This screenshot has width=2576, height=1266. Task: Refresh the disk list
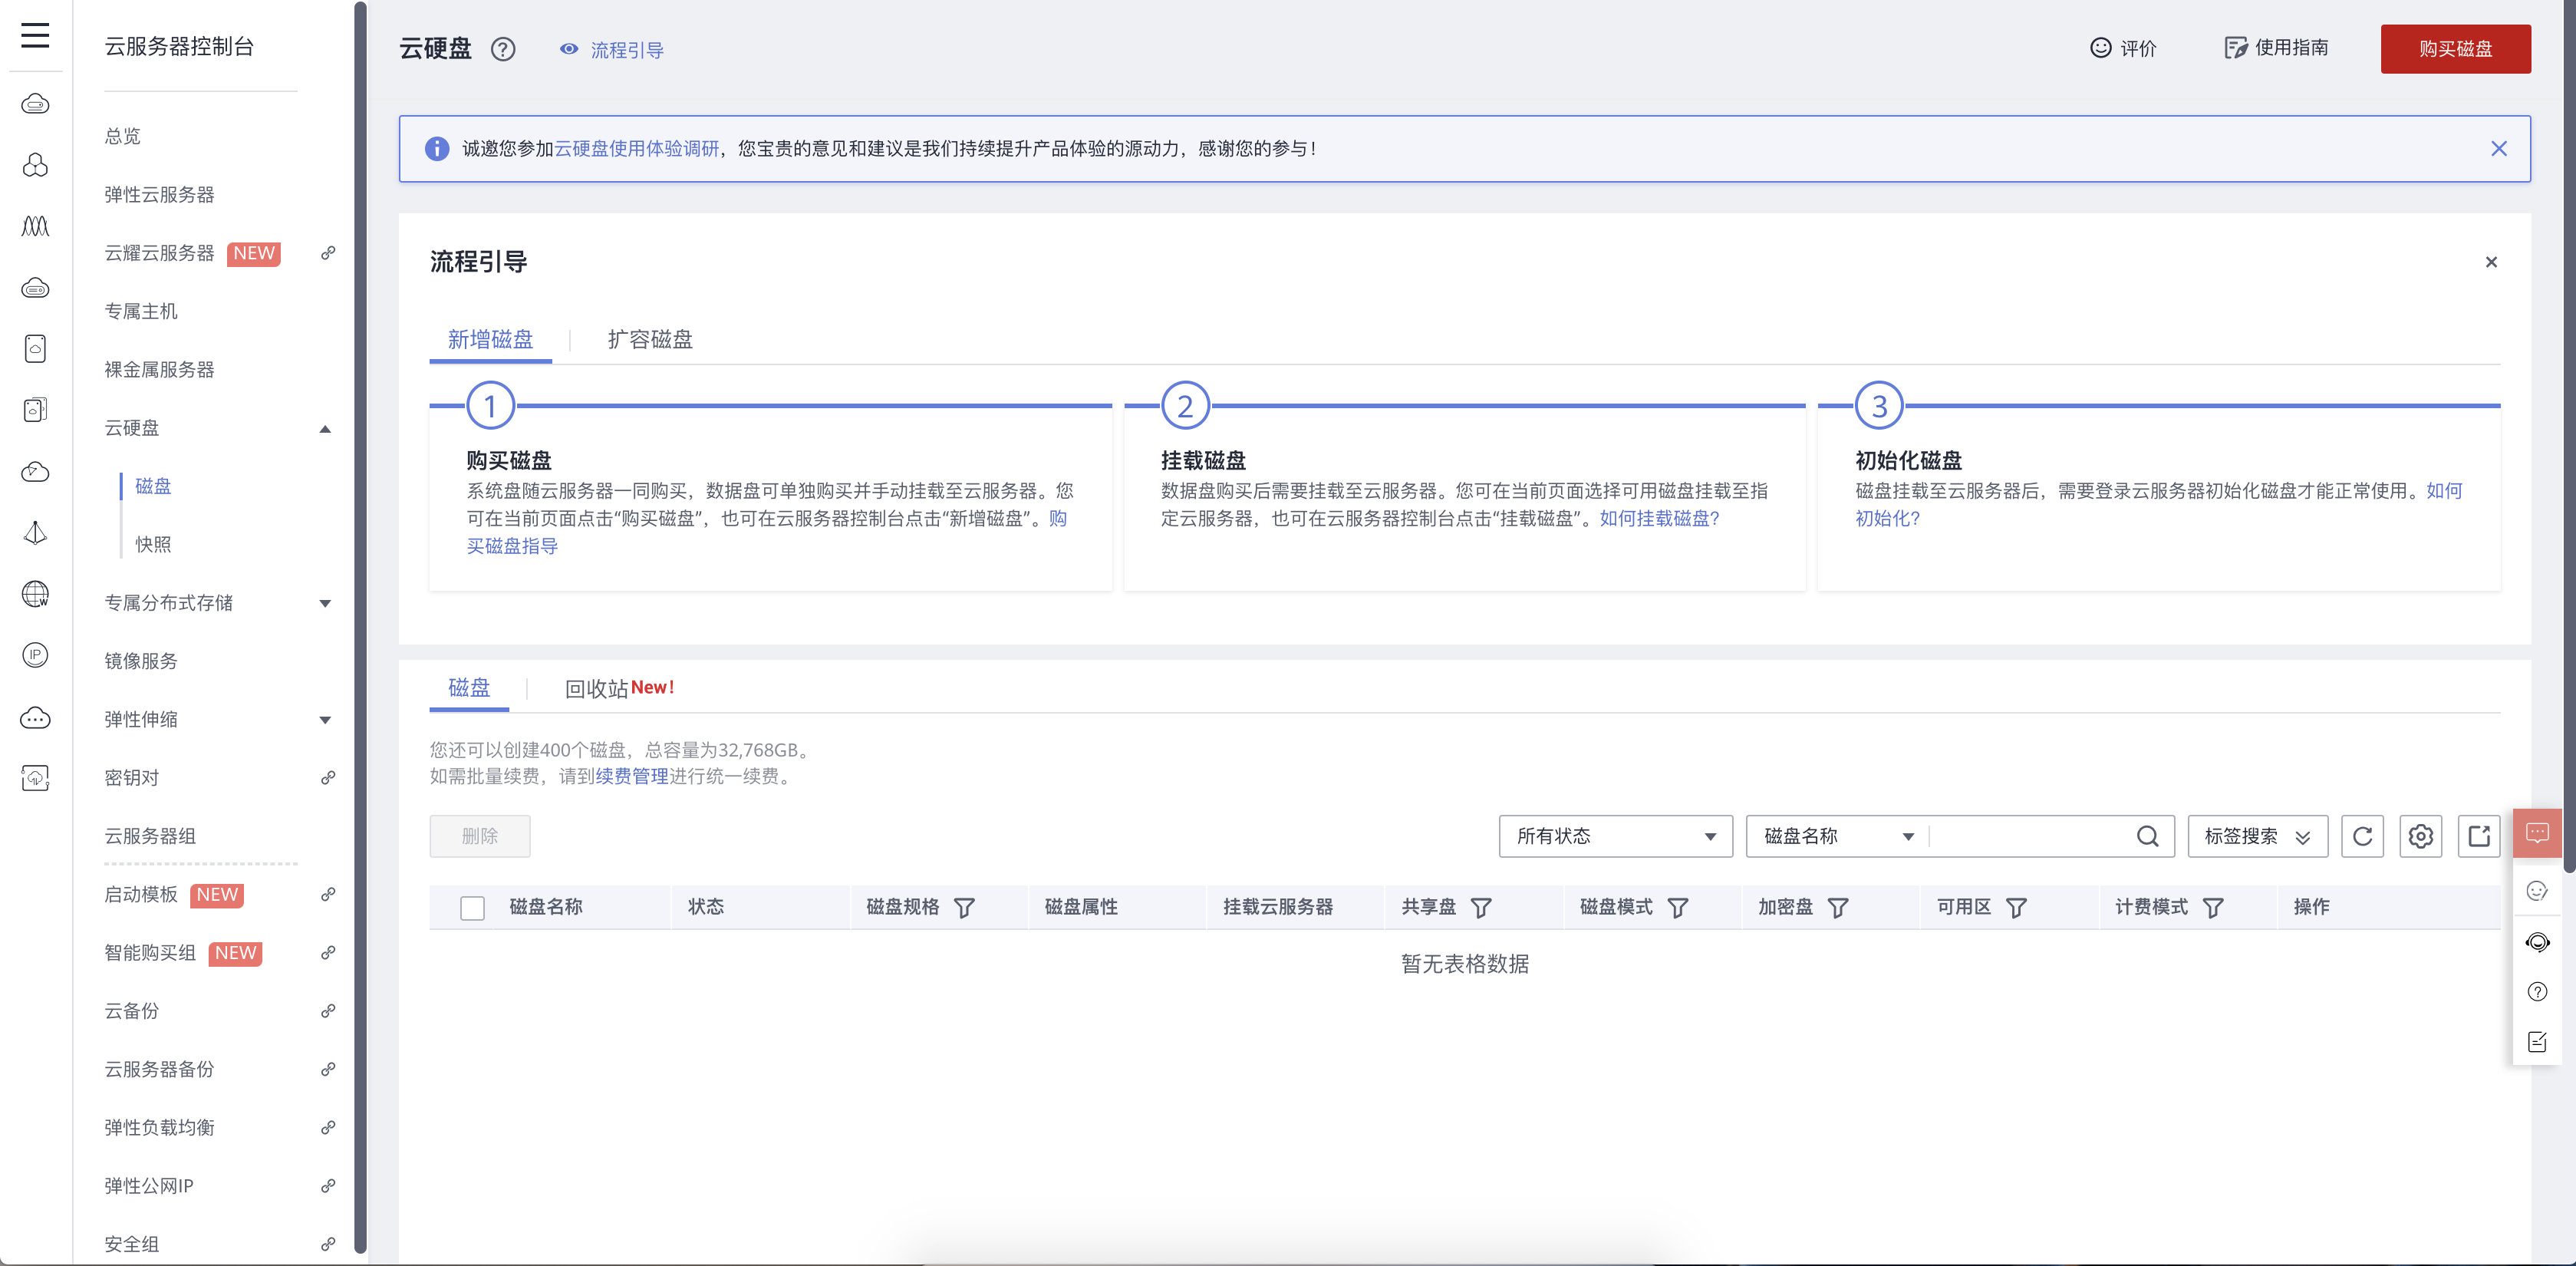[2362, 836]
